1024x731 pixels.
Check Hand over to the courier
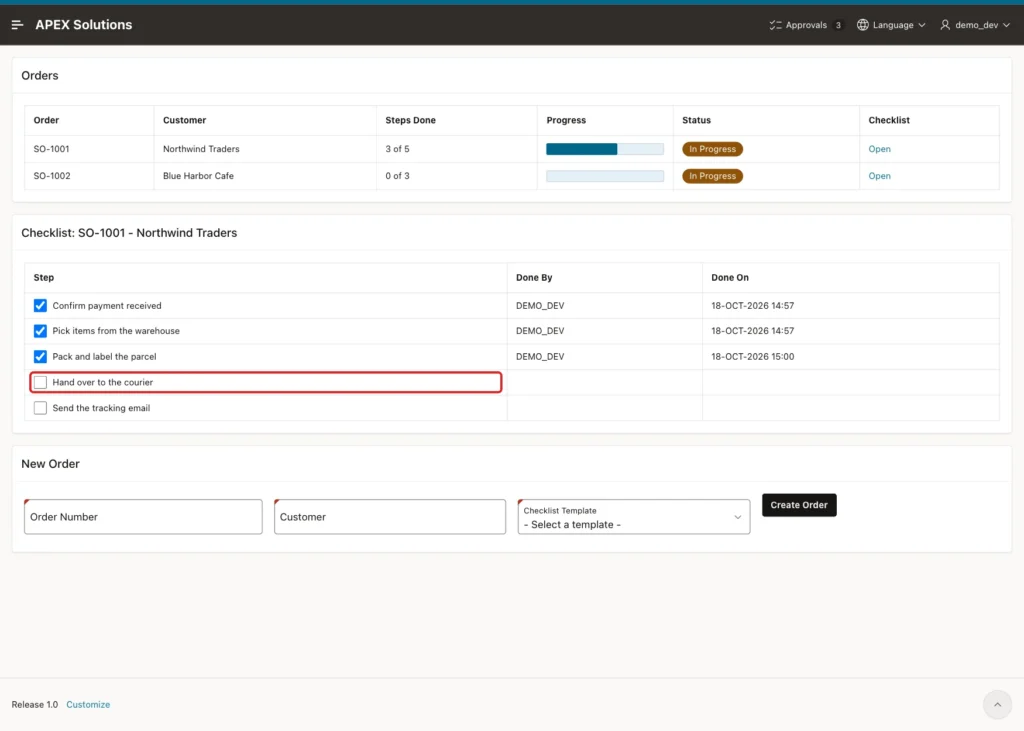click(40, 382)
